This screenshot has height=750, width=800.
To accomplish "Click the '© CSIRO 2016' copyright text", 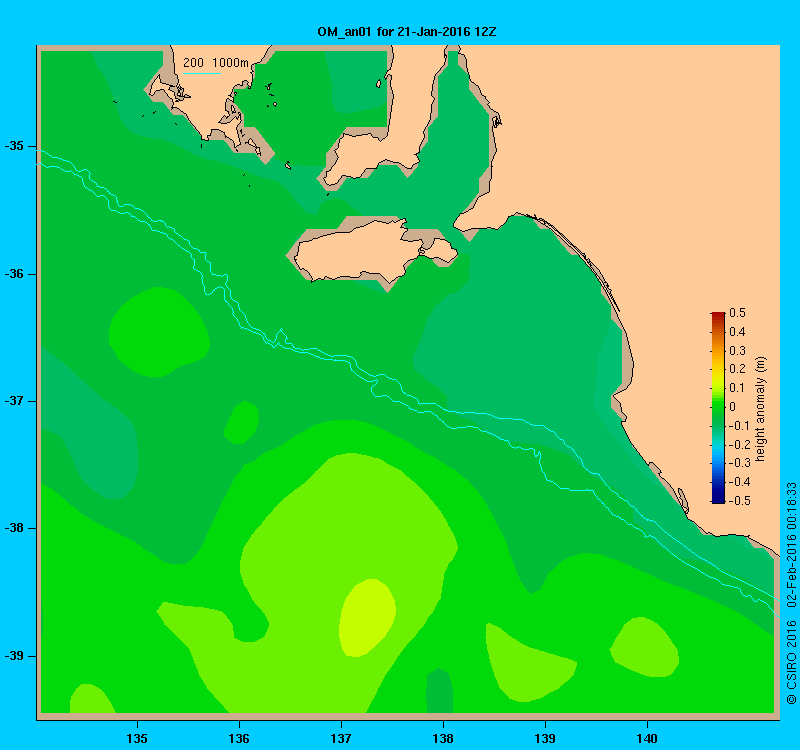I will click(792, 662).
